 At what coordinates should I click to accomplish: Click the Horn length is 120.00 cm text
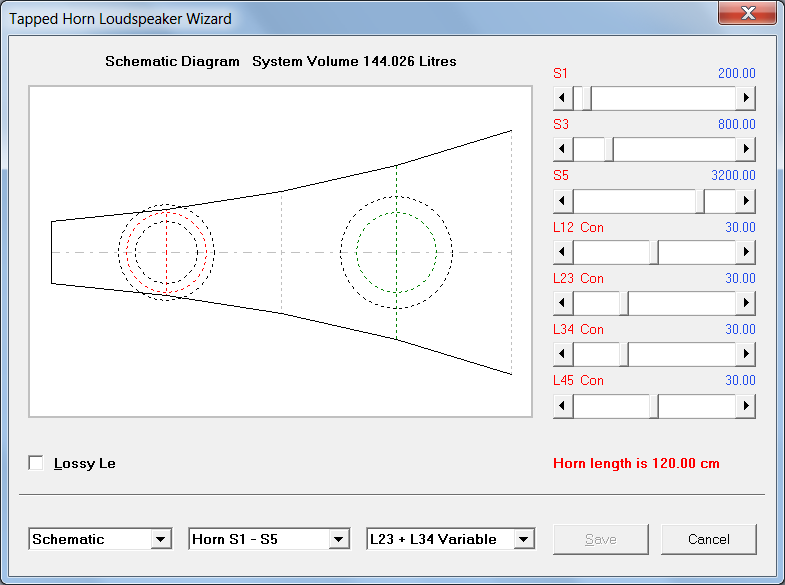[636, 463]
